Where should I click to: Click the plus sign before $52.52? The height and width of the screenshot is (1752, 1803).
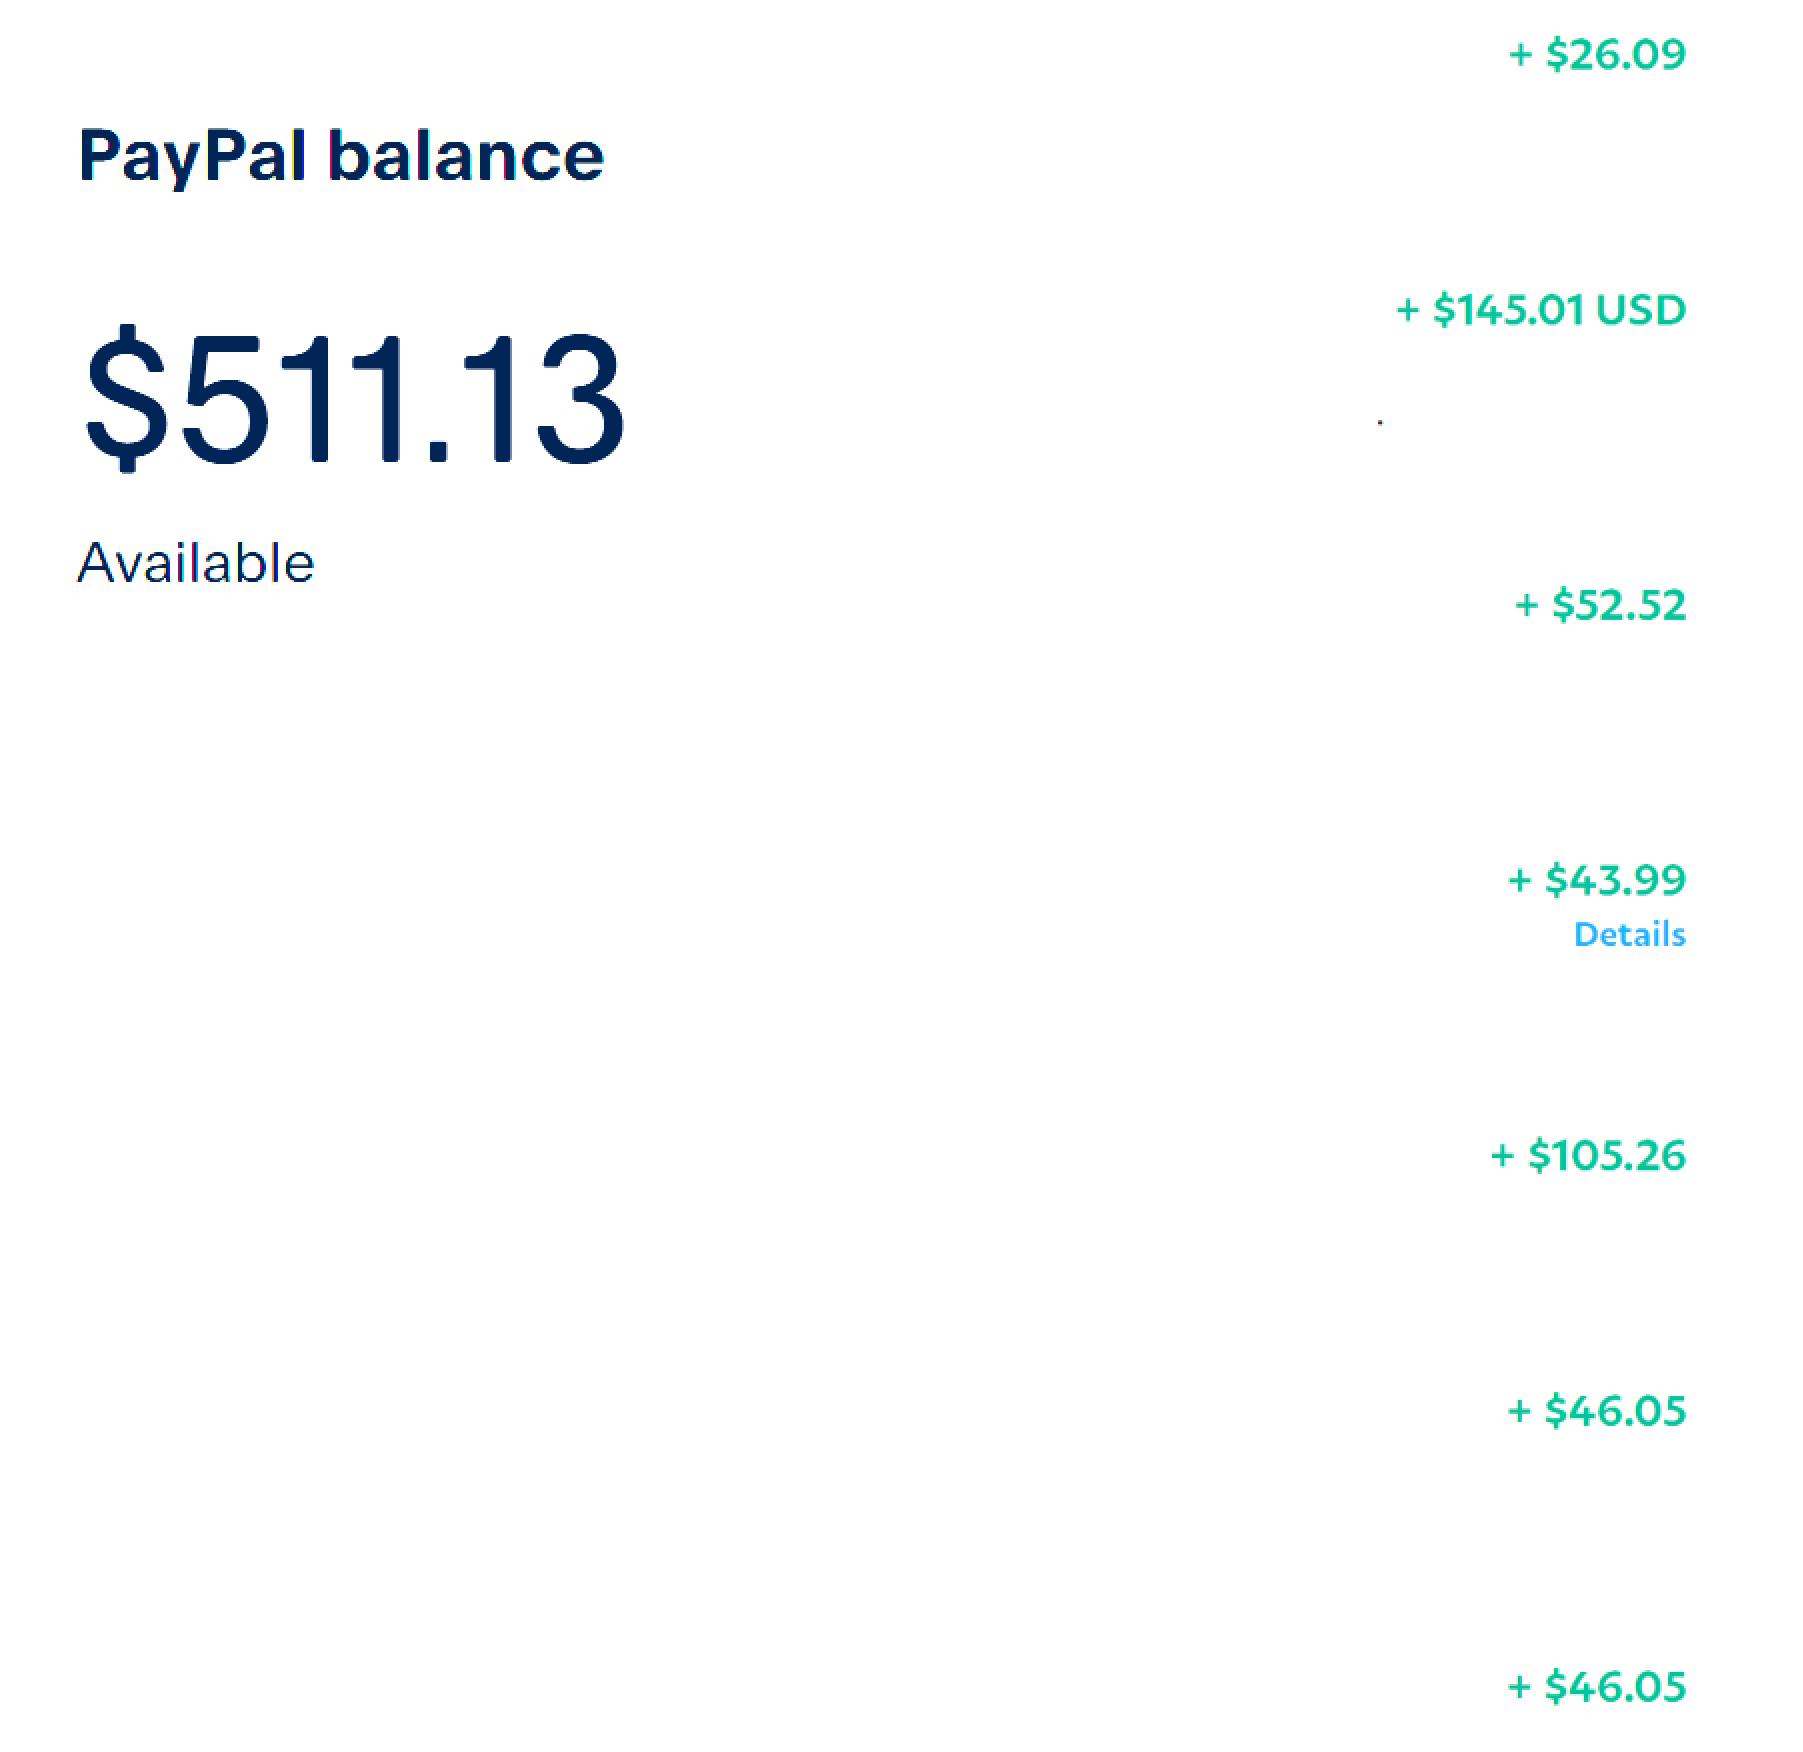(x=1526, y=606)
